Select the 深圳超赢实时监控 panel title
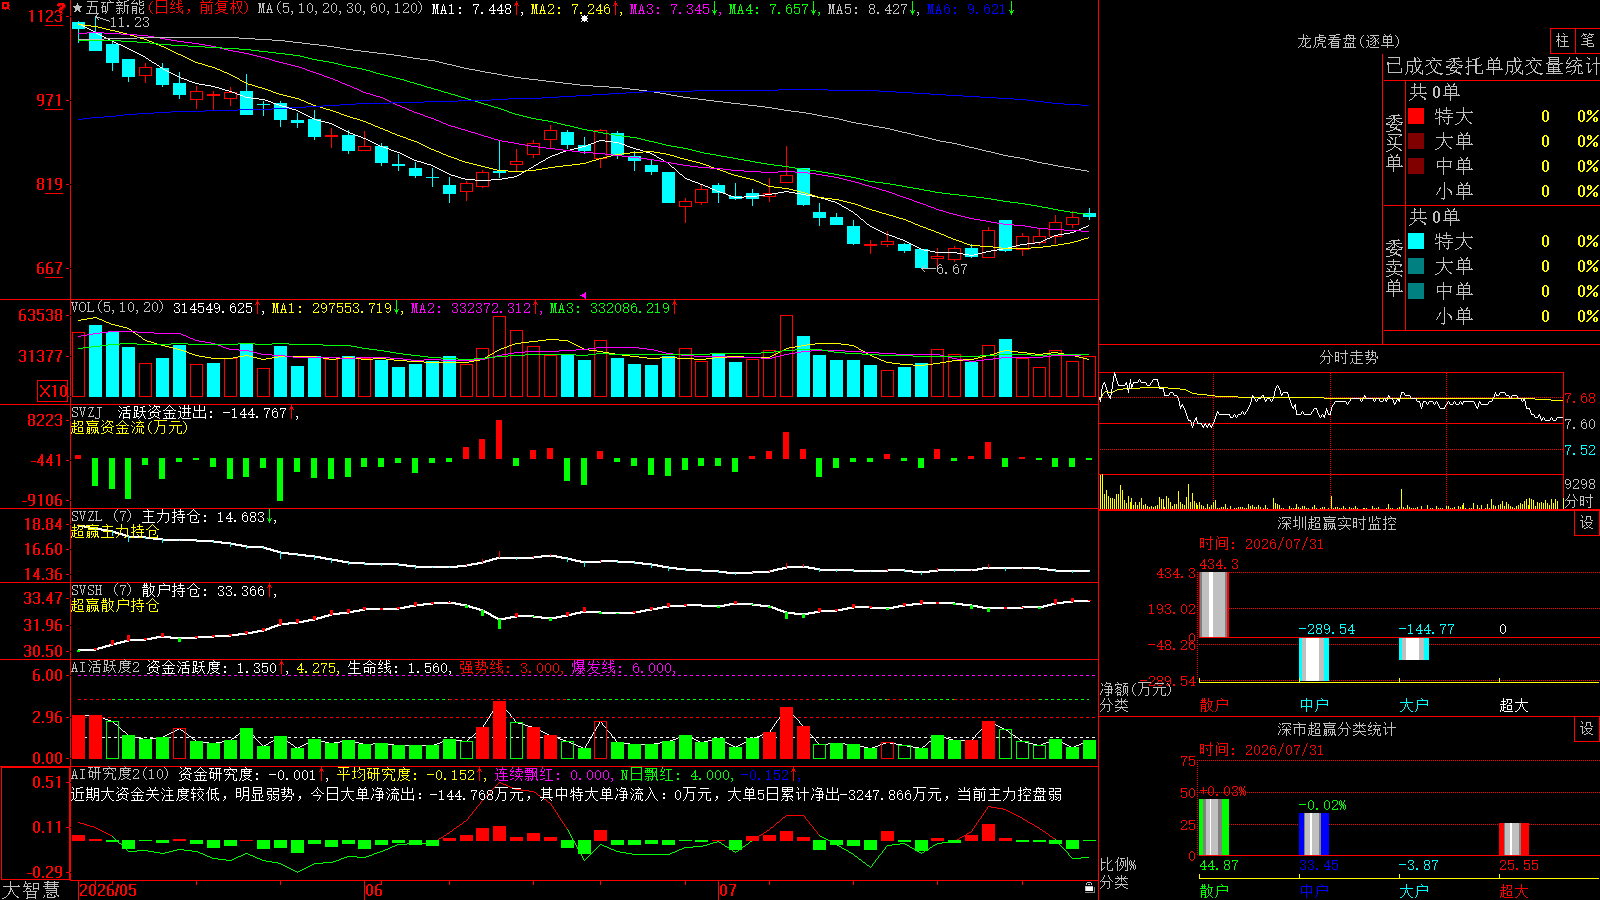The image size is (1600, 900). coord(1336,523)
